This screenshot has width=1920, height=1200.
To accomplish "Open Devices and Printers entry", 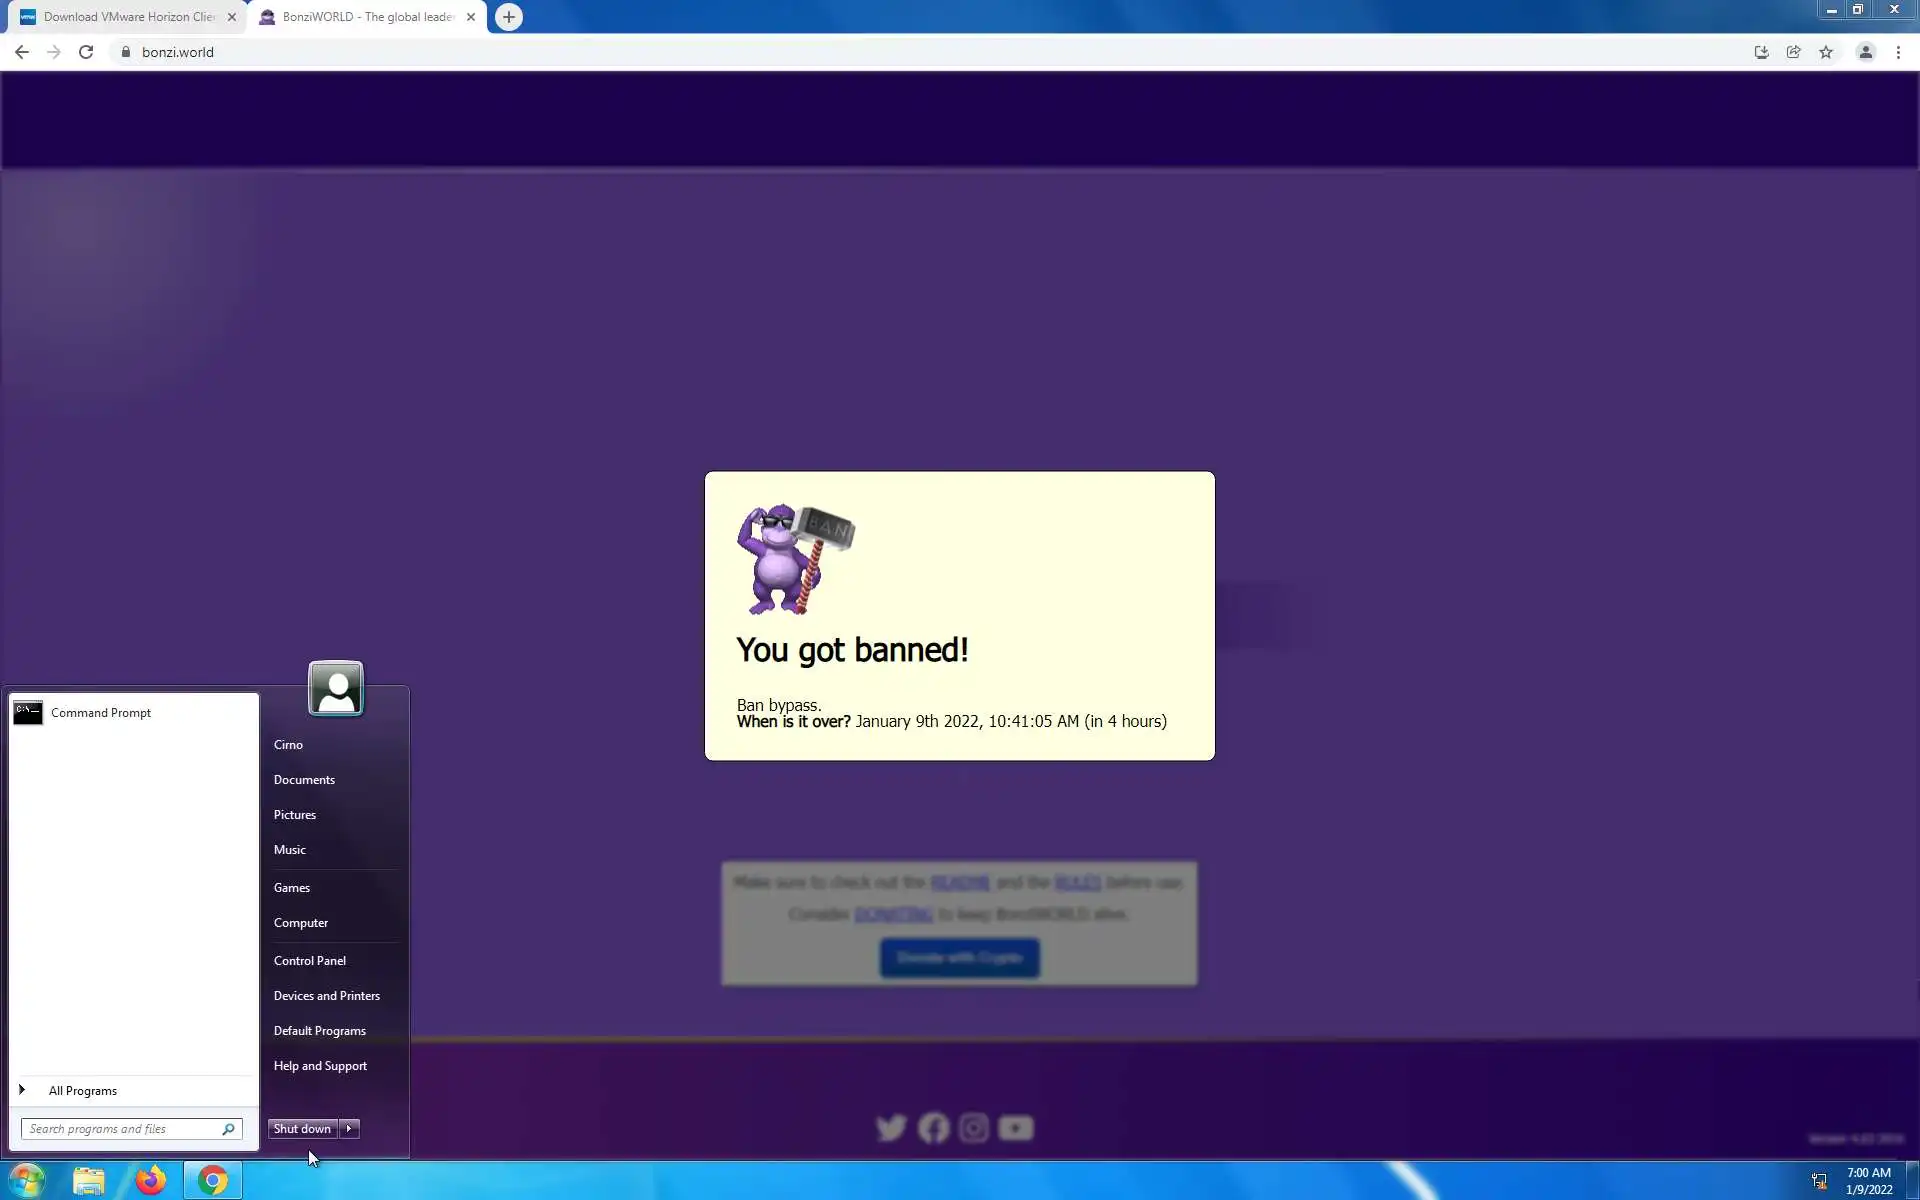I will click(x=327, y=995).
